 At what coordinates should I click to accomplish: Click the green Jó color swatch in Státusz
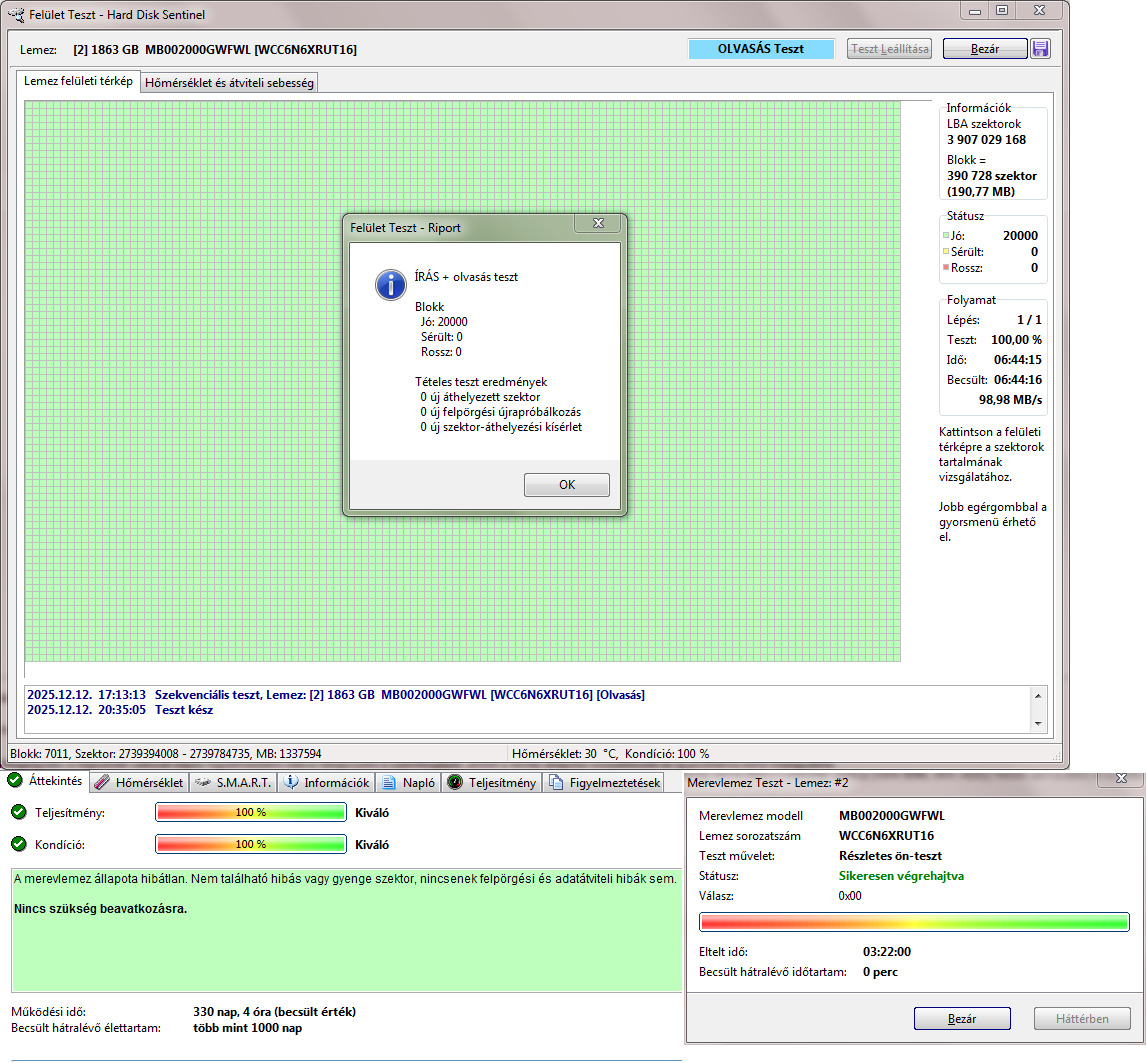946,236
